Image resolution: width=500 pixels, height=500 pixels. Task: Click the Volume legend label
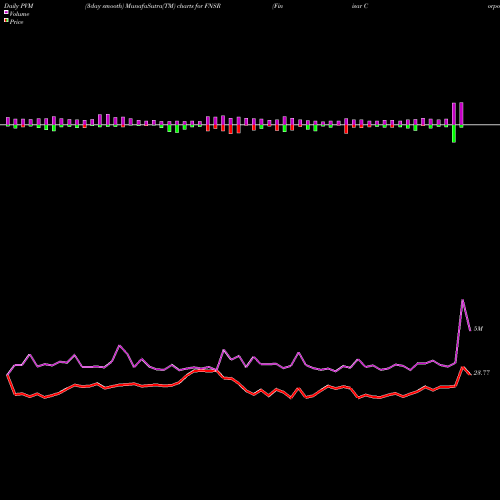coord(19,14)
